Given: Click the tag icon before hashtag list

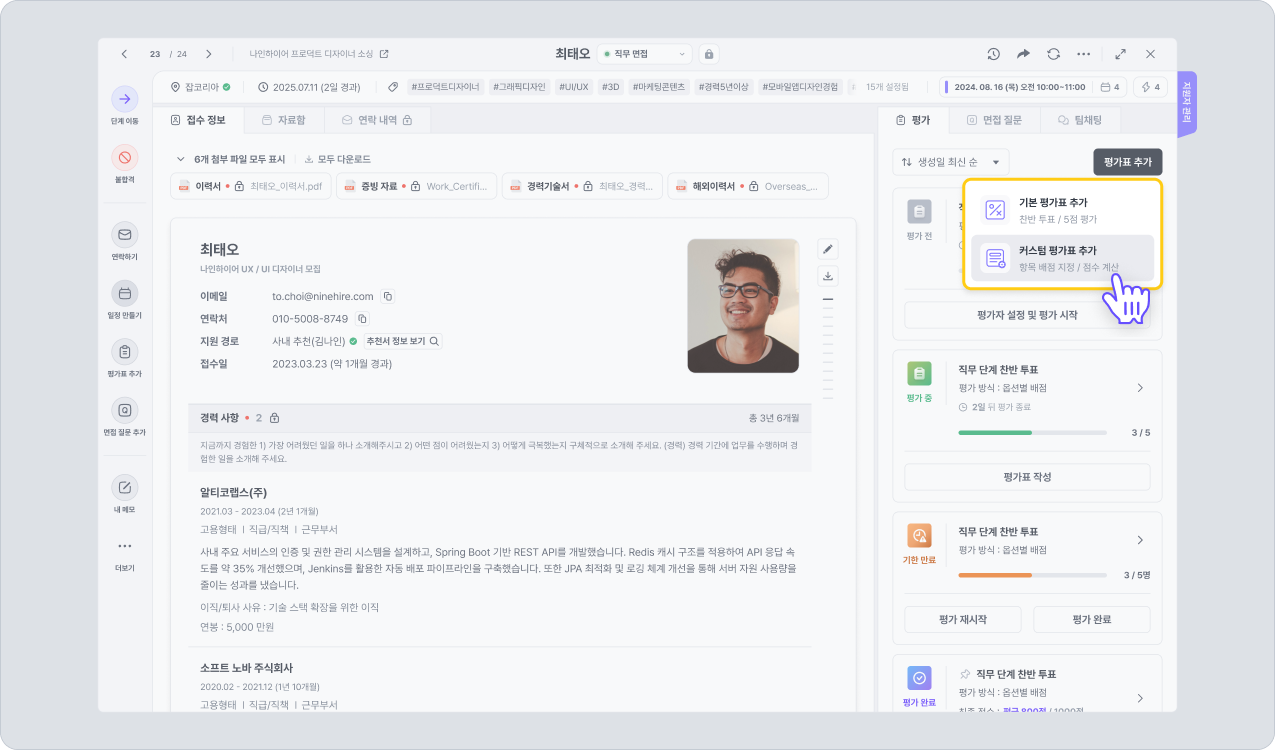Looking at the screenshot, I should pyautogui.click(x=393, y=87).
